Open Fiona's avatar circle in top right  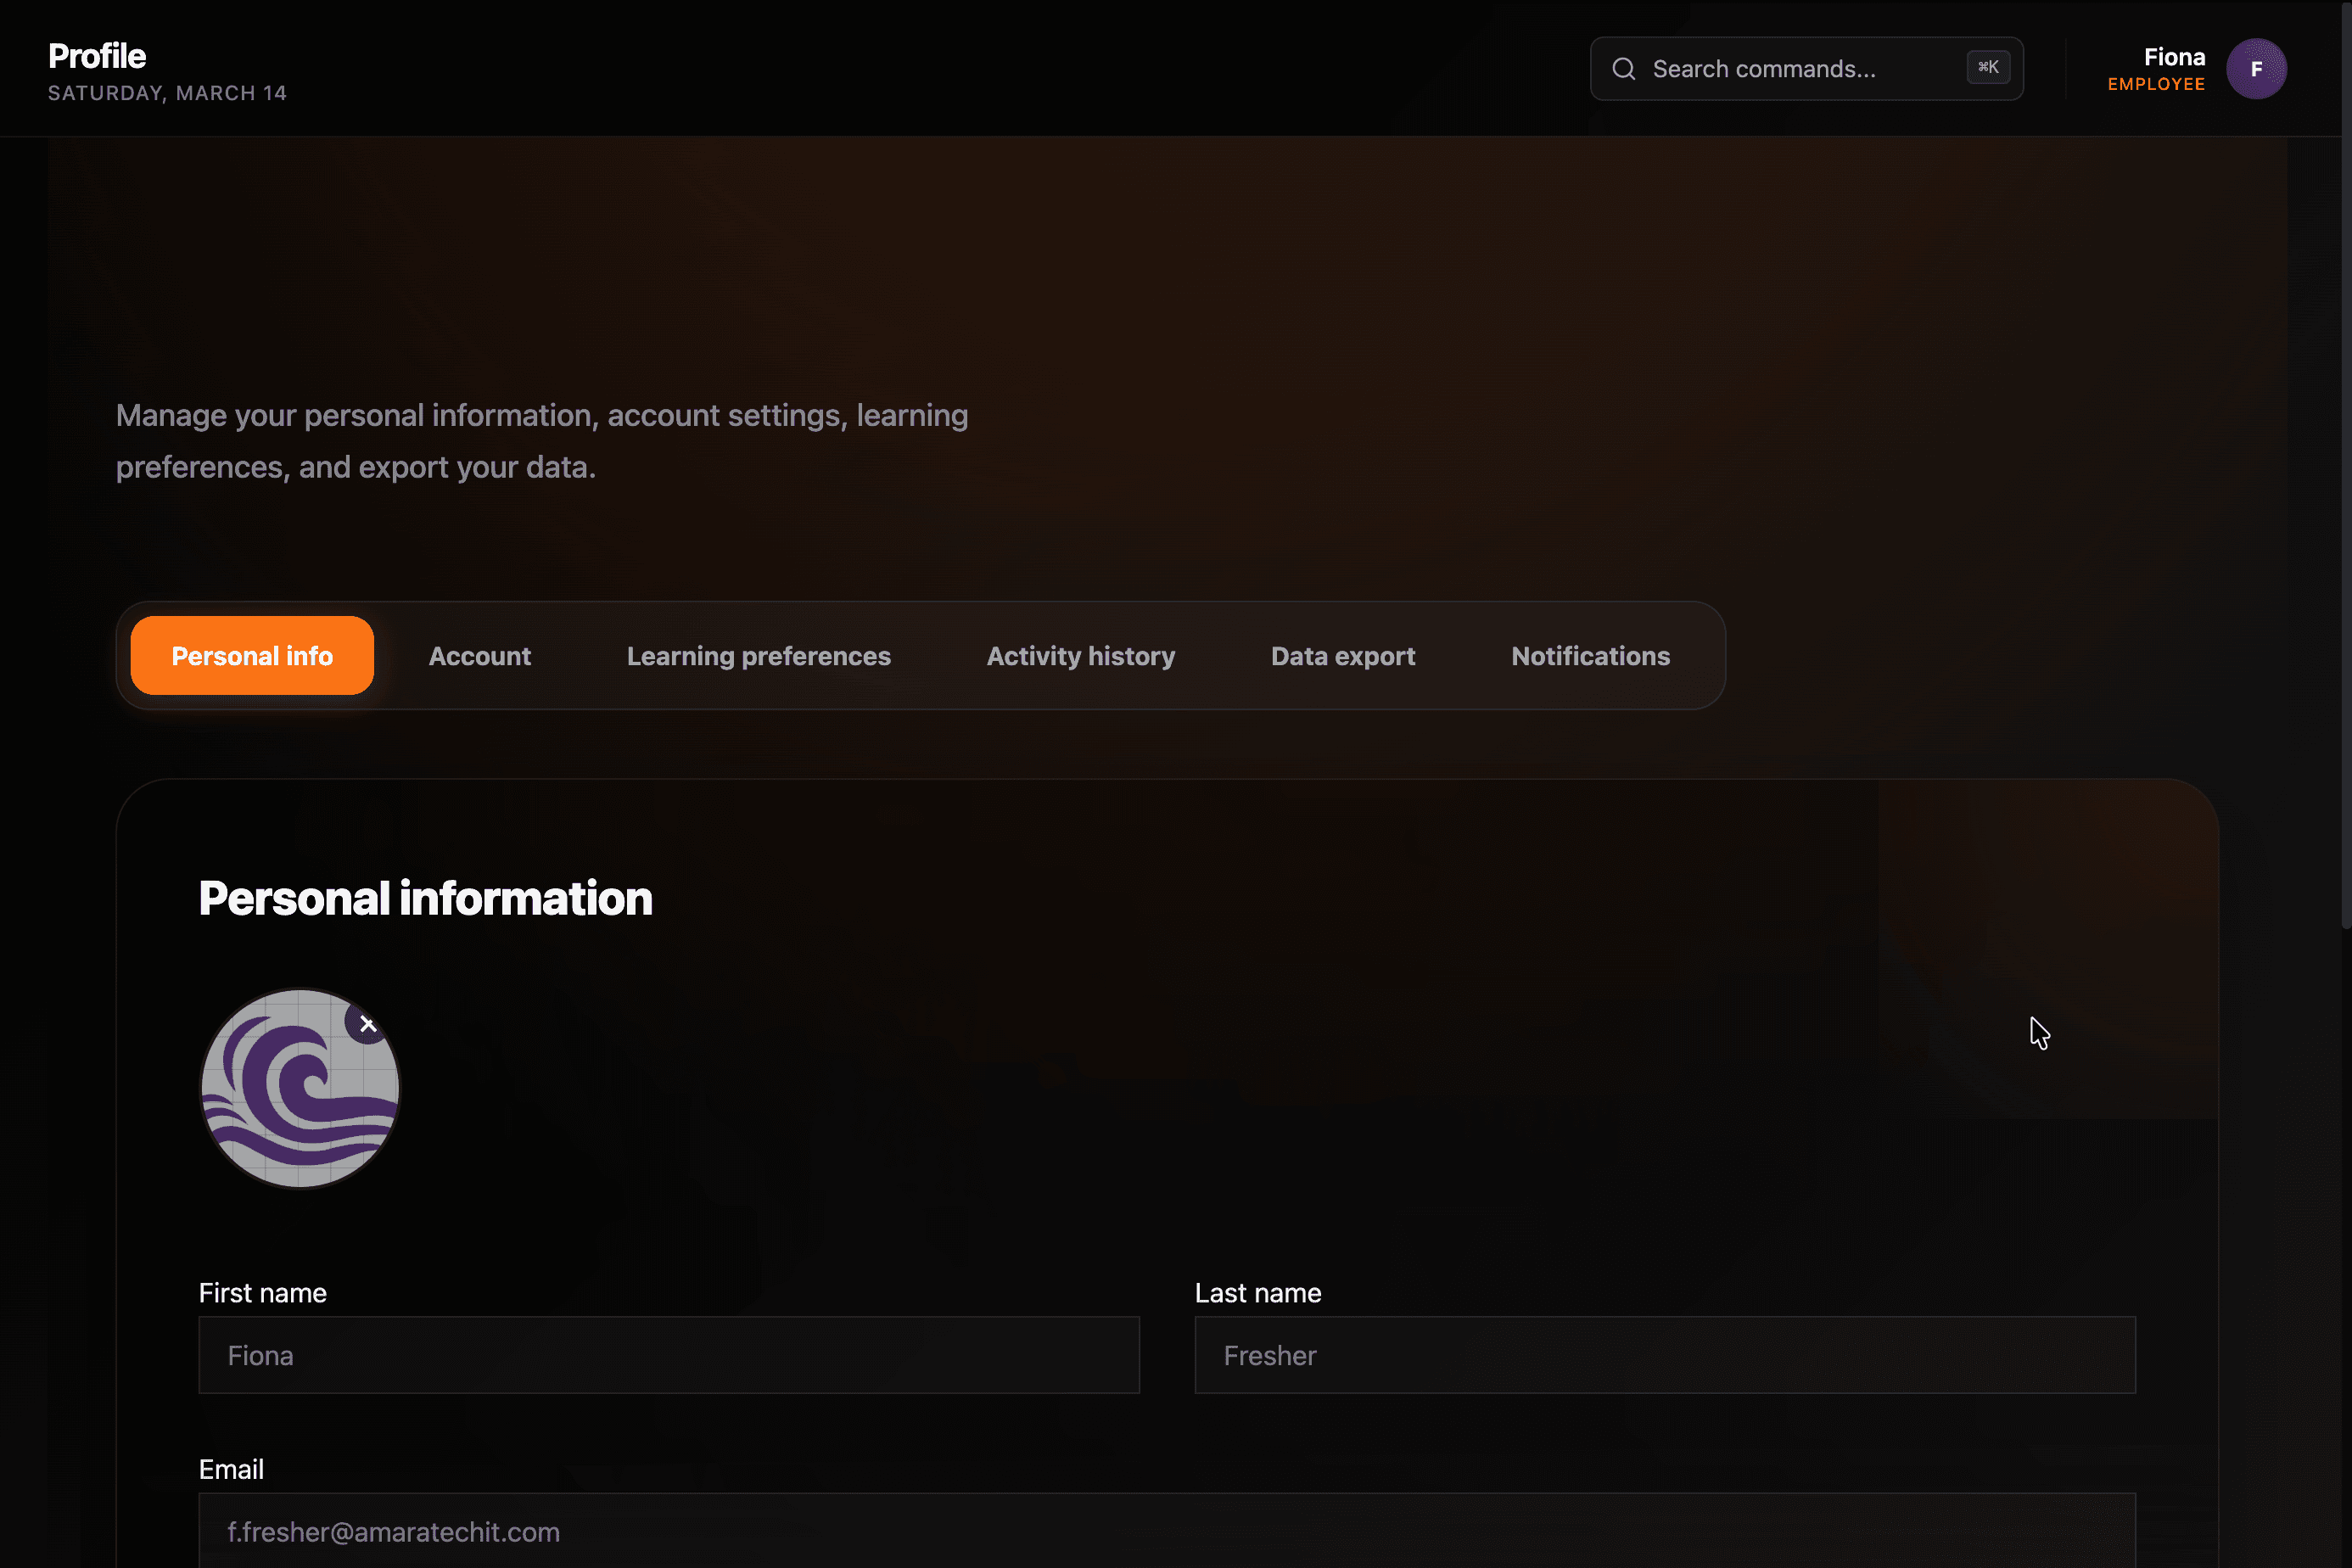(2257, 68)
